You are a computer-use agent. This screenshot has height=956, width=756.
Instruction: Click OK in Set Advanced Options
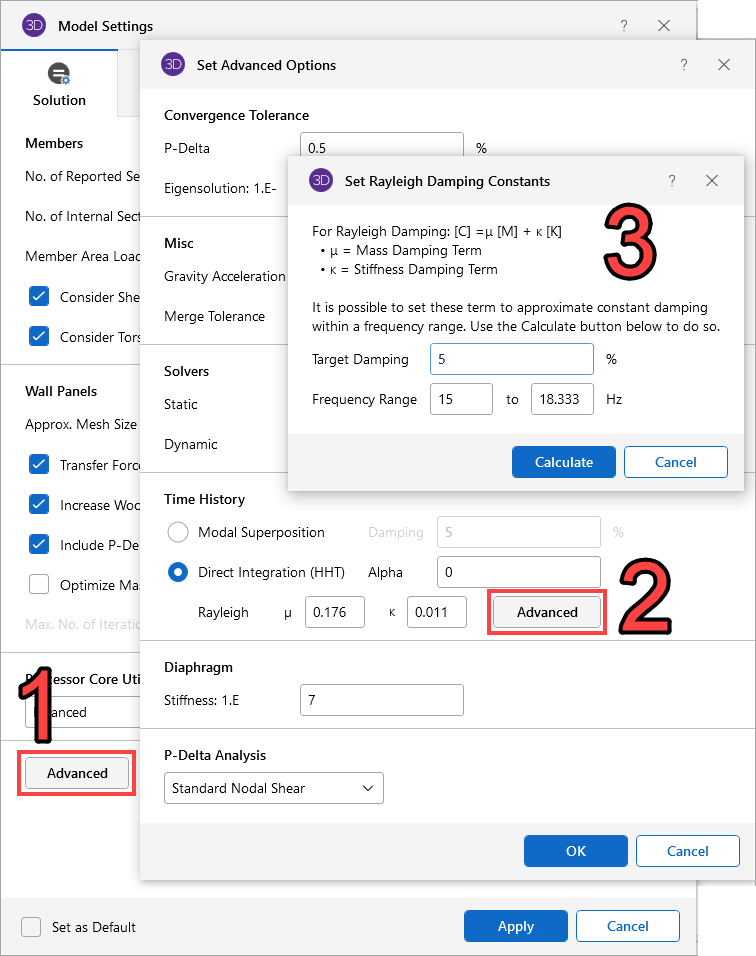575,851
